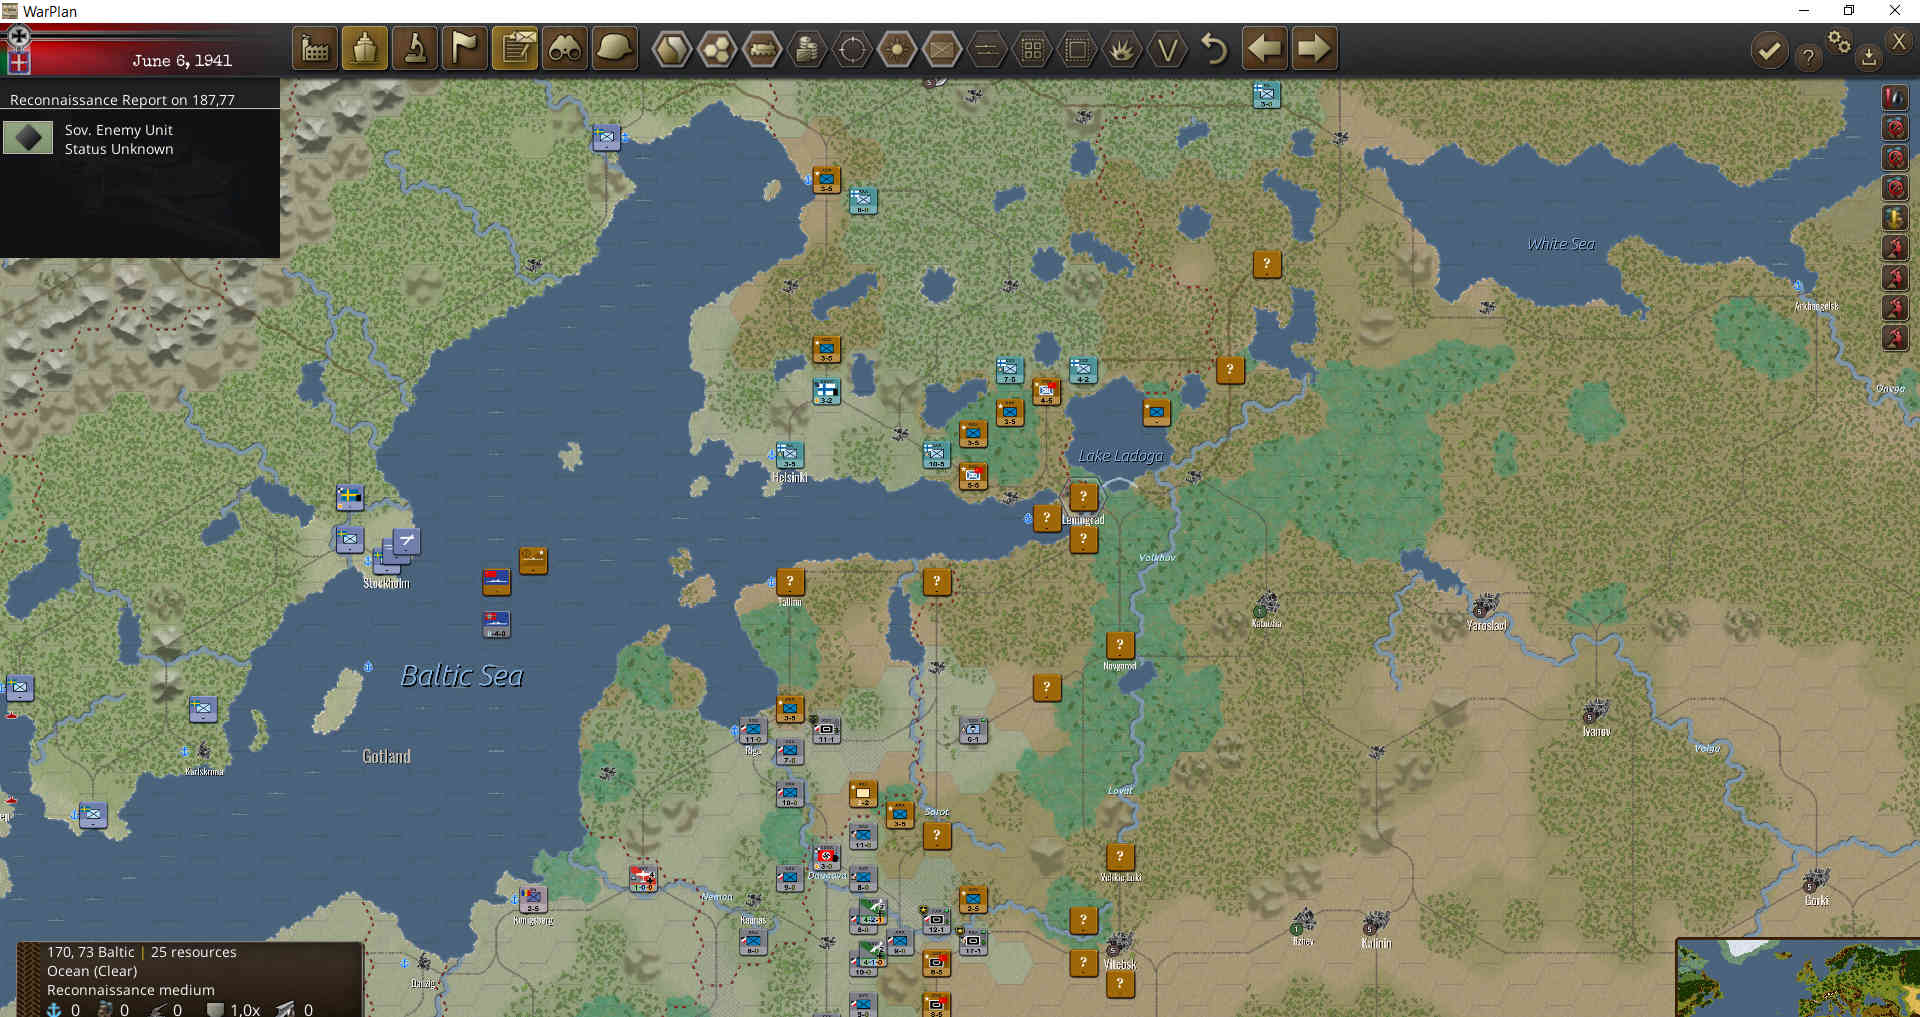Click the Kalinin city label
Screen dimensions: 1920x1017
click(1376, 943)
